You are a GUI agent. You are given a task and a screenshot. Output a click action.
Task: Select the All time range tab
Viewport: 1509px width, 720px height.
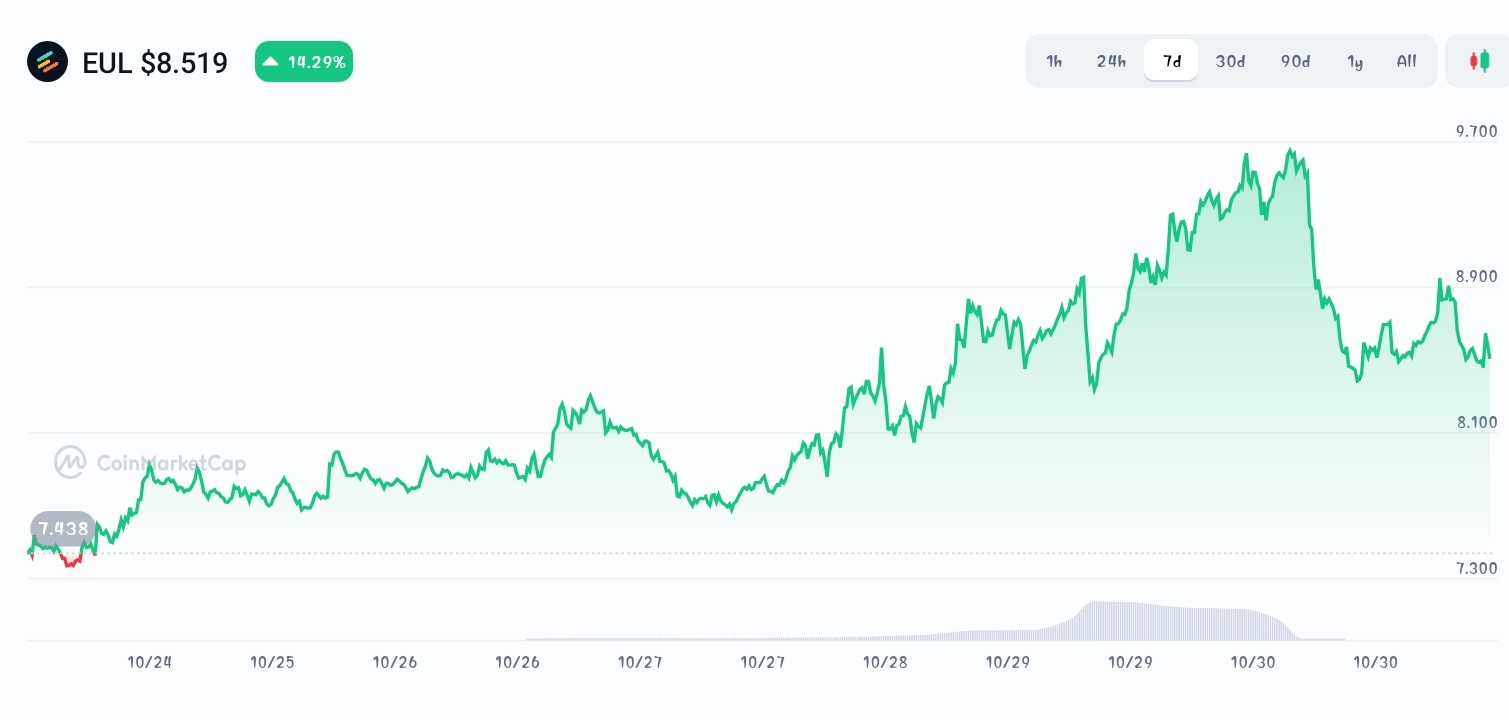1407,61
